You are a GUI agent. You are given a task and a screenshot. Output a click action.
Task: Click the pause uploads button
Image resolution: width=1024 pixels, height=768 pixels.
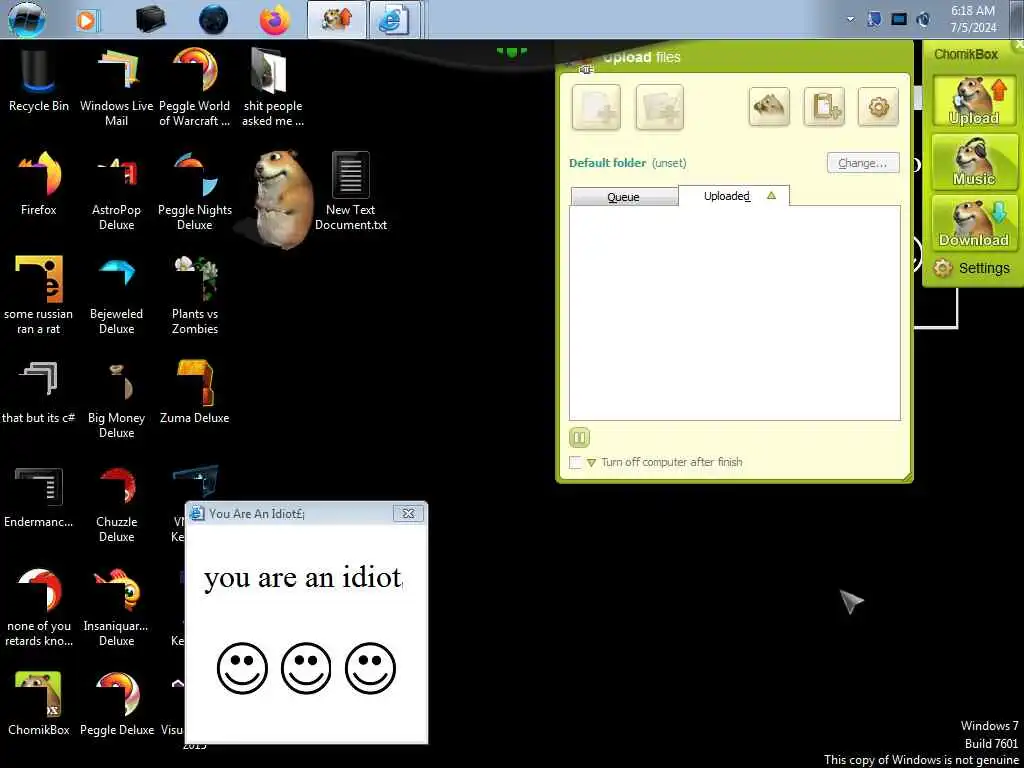coord(579,438)
